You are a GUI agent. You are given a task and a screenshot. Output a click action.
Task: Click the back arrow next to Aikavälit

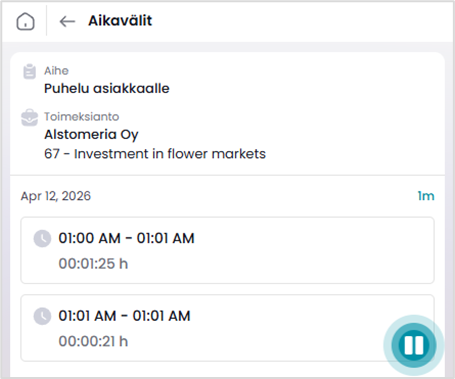click(67, 22)
